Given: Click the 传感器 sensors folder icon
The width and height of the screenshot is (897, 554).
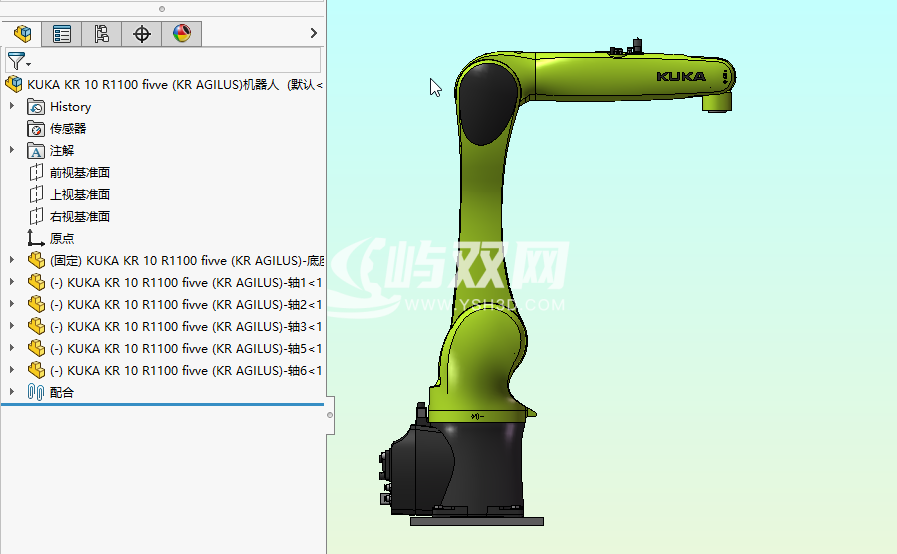Looking at the screenshot, I should (36, 129).
